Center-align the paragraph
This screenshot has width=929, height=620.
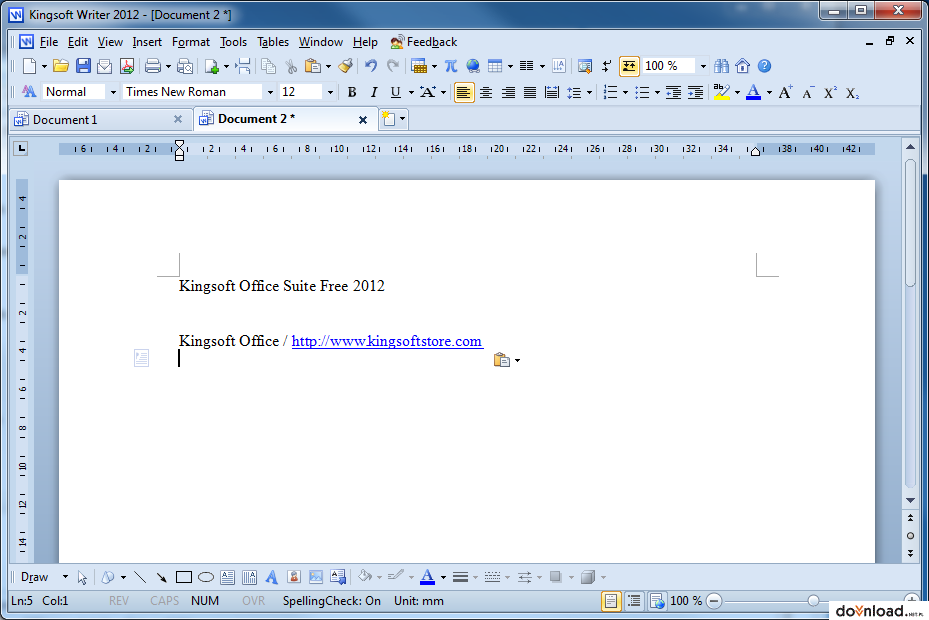pos(486,92)
